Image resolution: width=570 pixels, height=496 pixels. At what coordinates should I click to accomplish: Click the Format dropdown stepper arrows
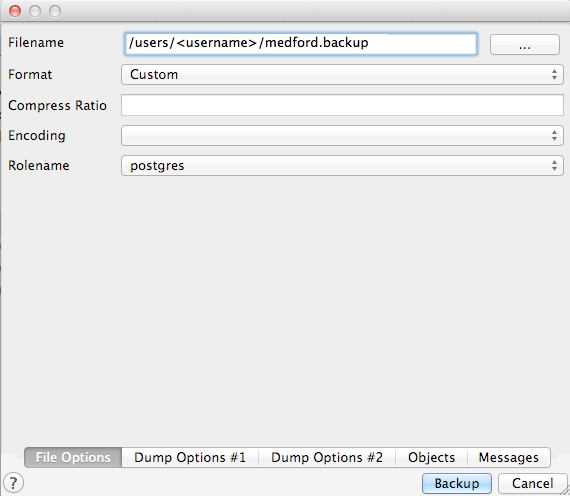[x=554, y=75]
